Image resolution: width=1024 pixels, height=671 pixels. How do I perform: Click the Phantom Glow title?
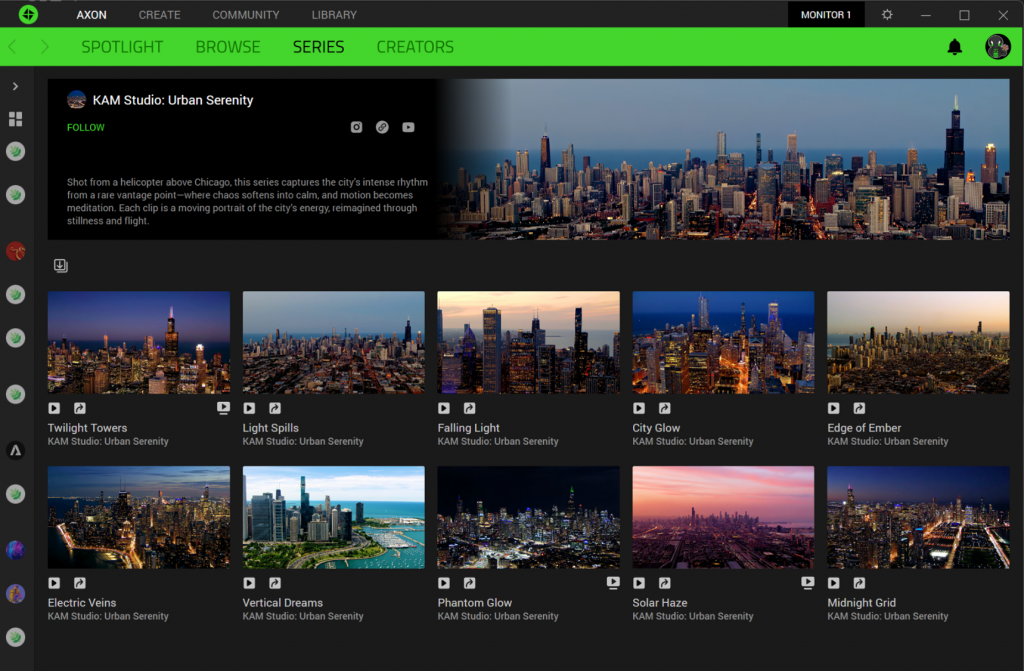475,602
